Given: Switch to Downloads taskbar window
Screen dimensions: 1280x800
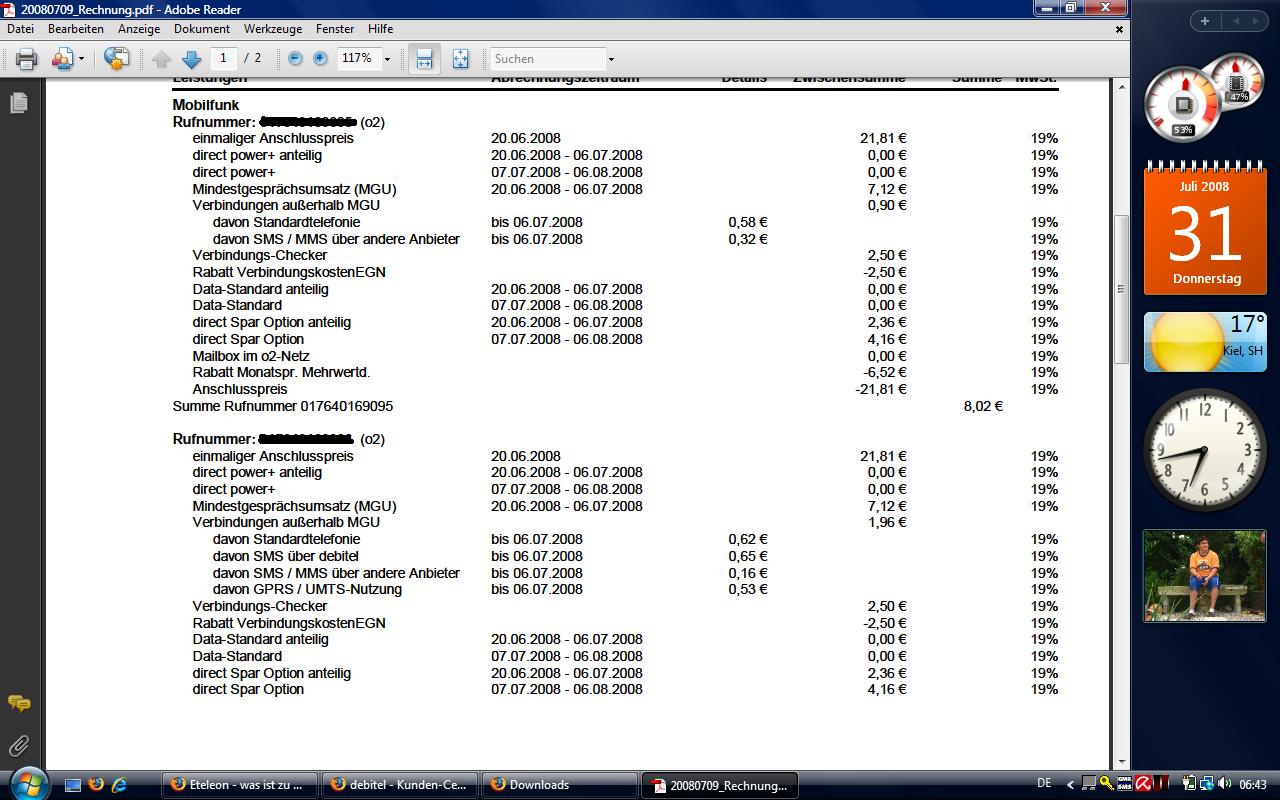Looking at the screenshot, I should (x=560, y=785).
